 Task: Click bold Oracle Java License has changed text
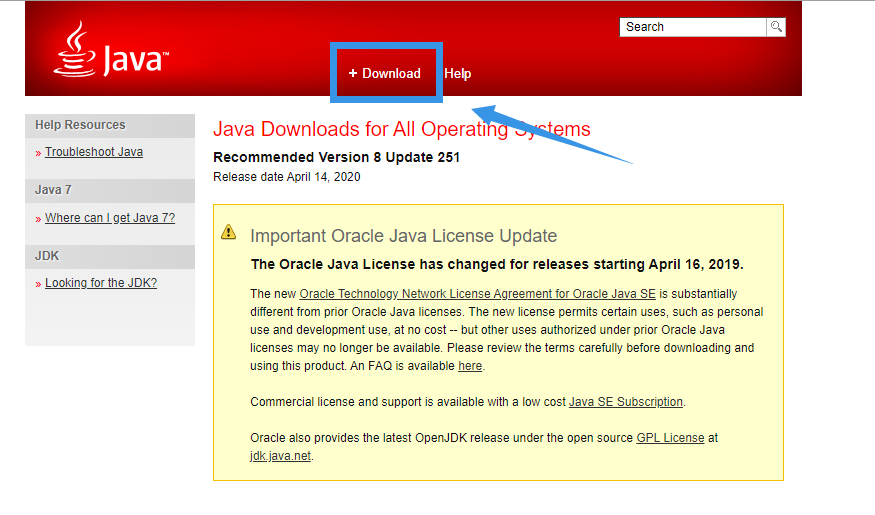[497, 264]
